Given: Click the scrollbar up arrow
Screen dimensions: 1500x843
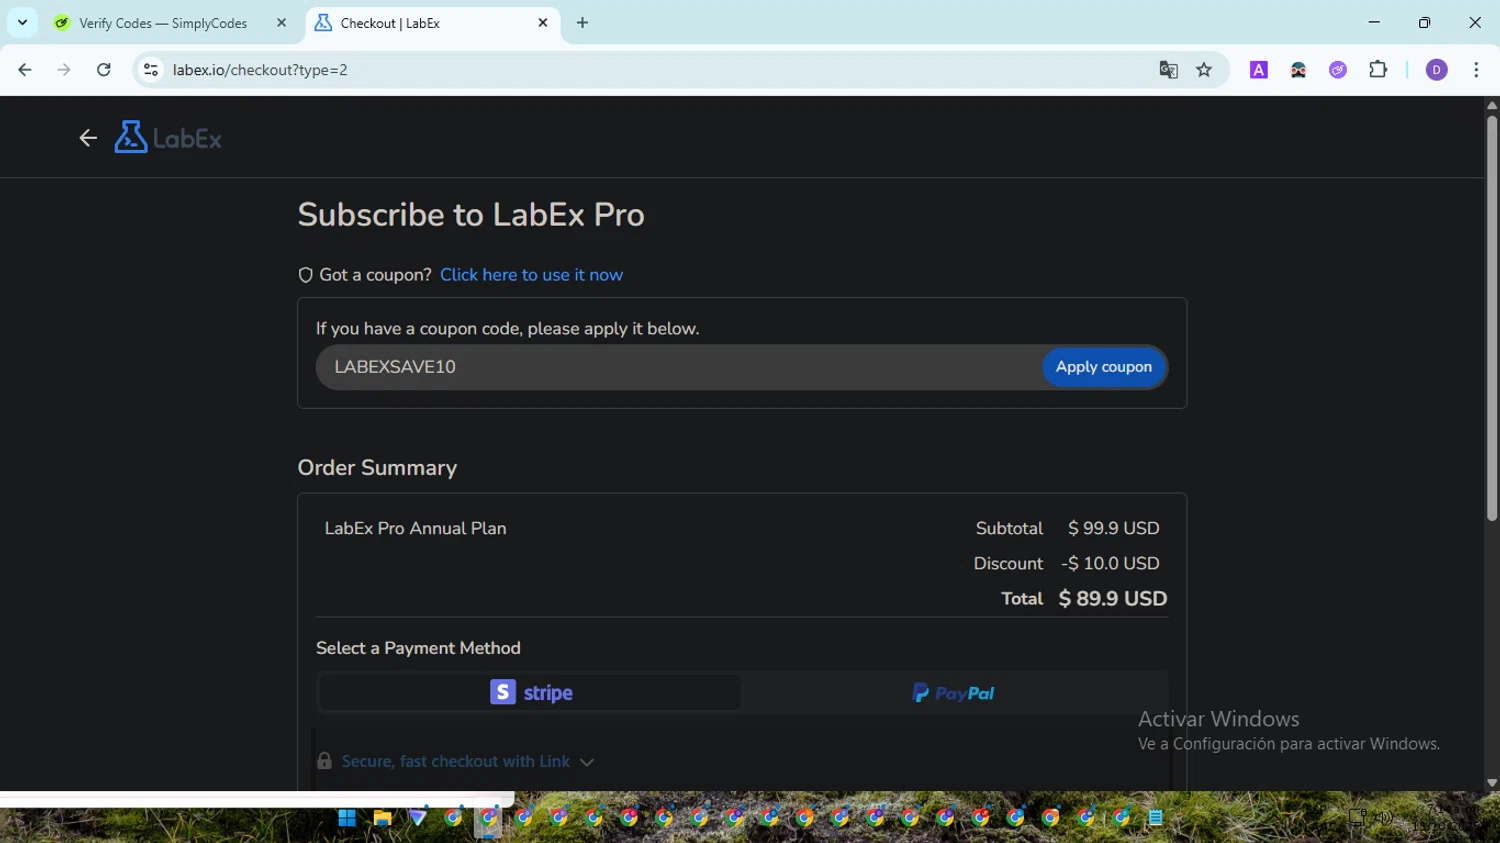Looking at the screenshot, I should [x=1491, y=104].
